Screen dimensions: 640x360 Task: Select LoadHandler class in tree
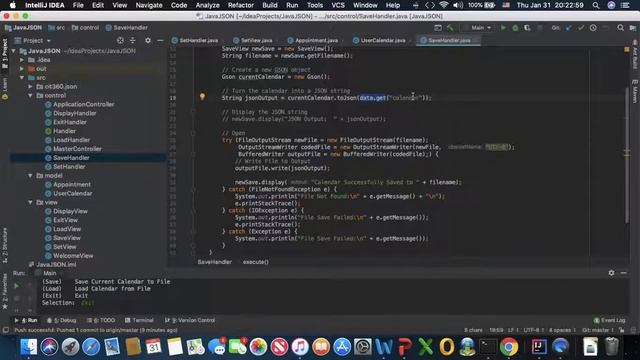coord(71,140)
